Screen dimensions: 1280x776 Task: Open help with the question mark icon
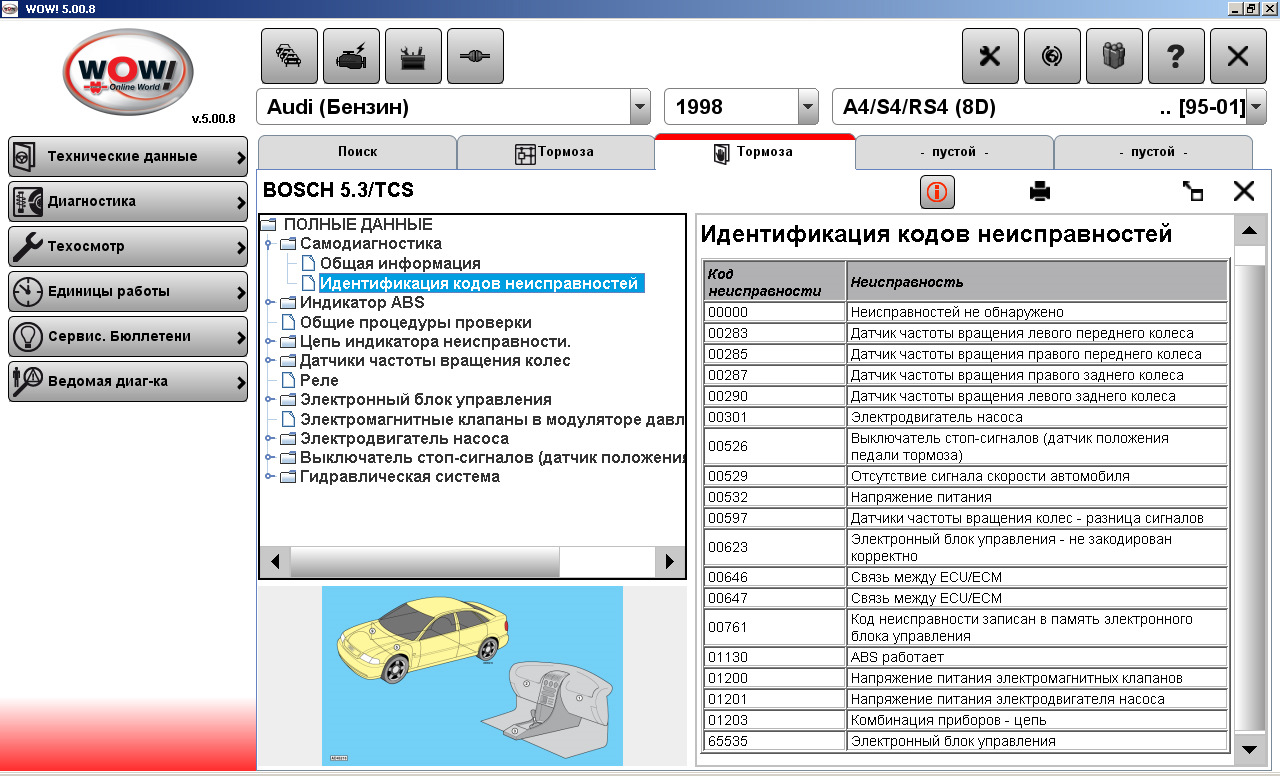tap(1176, 56)
